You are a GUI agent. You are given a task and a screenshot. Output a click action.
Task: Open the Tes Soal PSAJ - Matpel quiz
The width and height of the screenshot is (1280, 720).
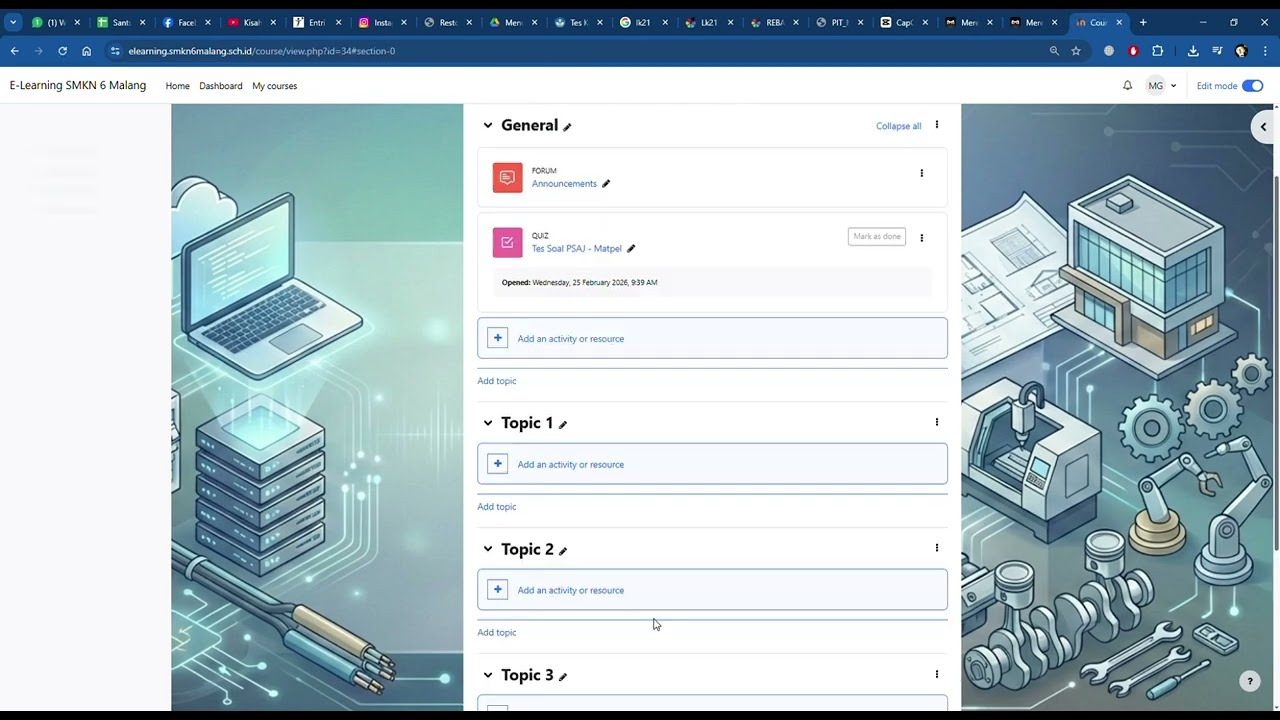click(x=577, y=249)
